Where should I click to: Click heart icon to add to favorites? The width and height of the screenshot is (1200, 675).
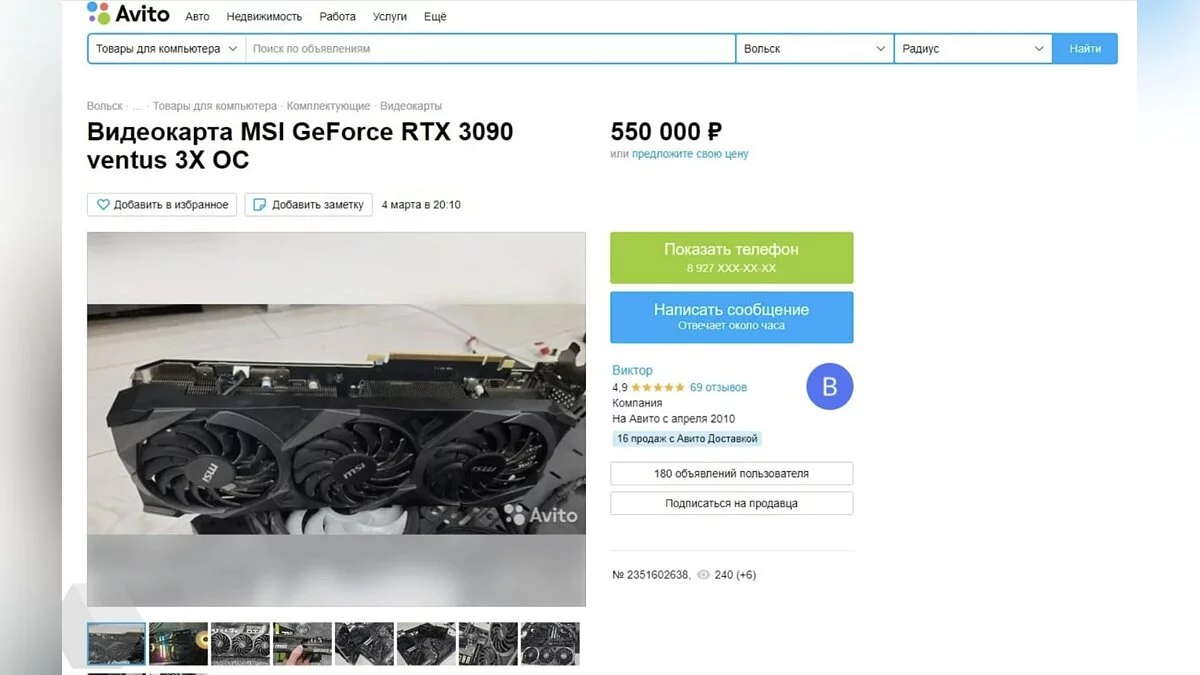point(103,205)
